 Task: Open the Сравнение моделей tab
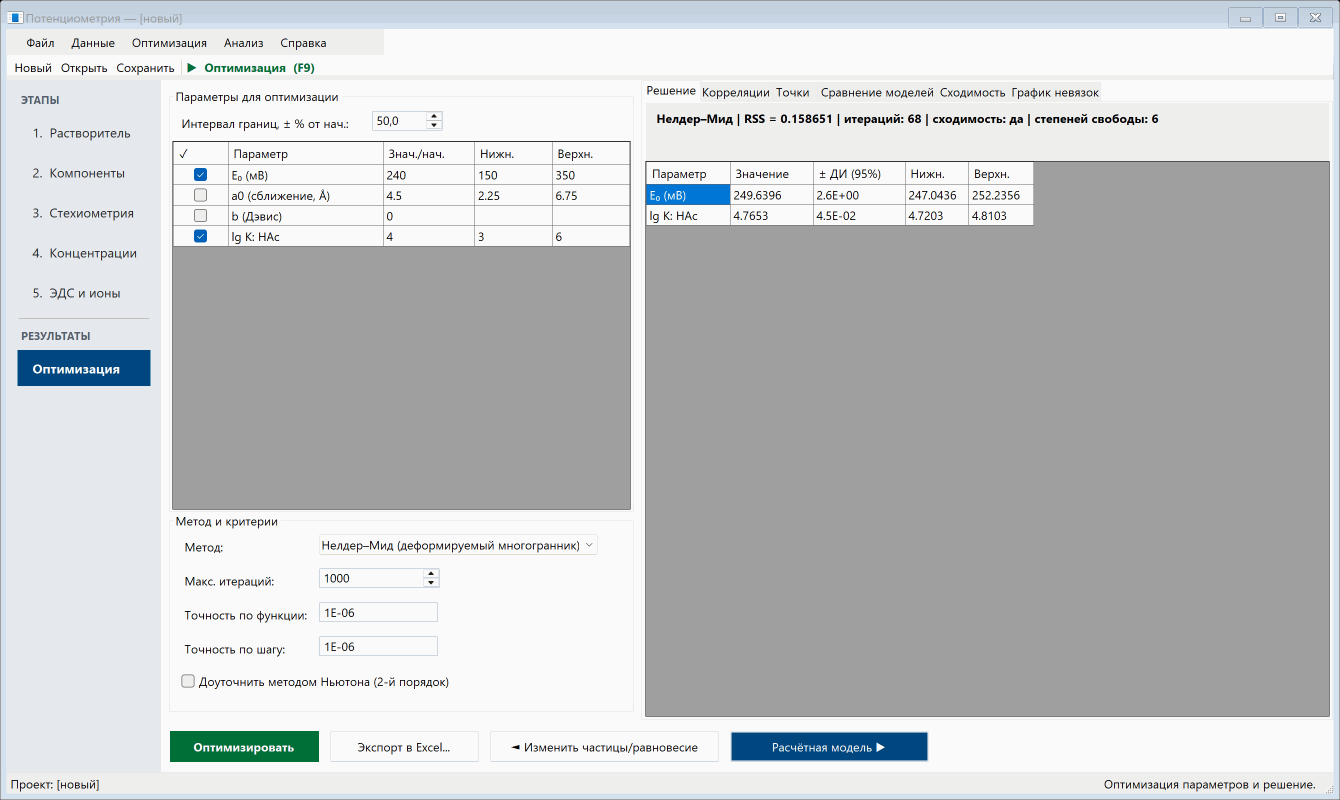point(877,92)
